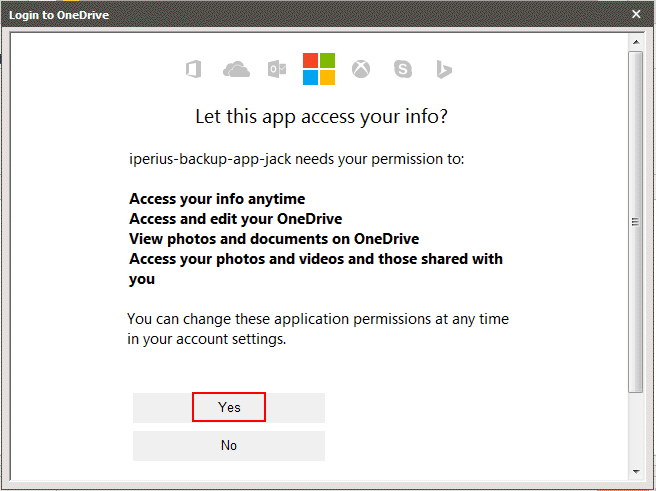
Task: Click 'iperius-backup-app-jack needs your permission' text
Action: (297, 159)
